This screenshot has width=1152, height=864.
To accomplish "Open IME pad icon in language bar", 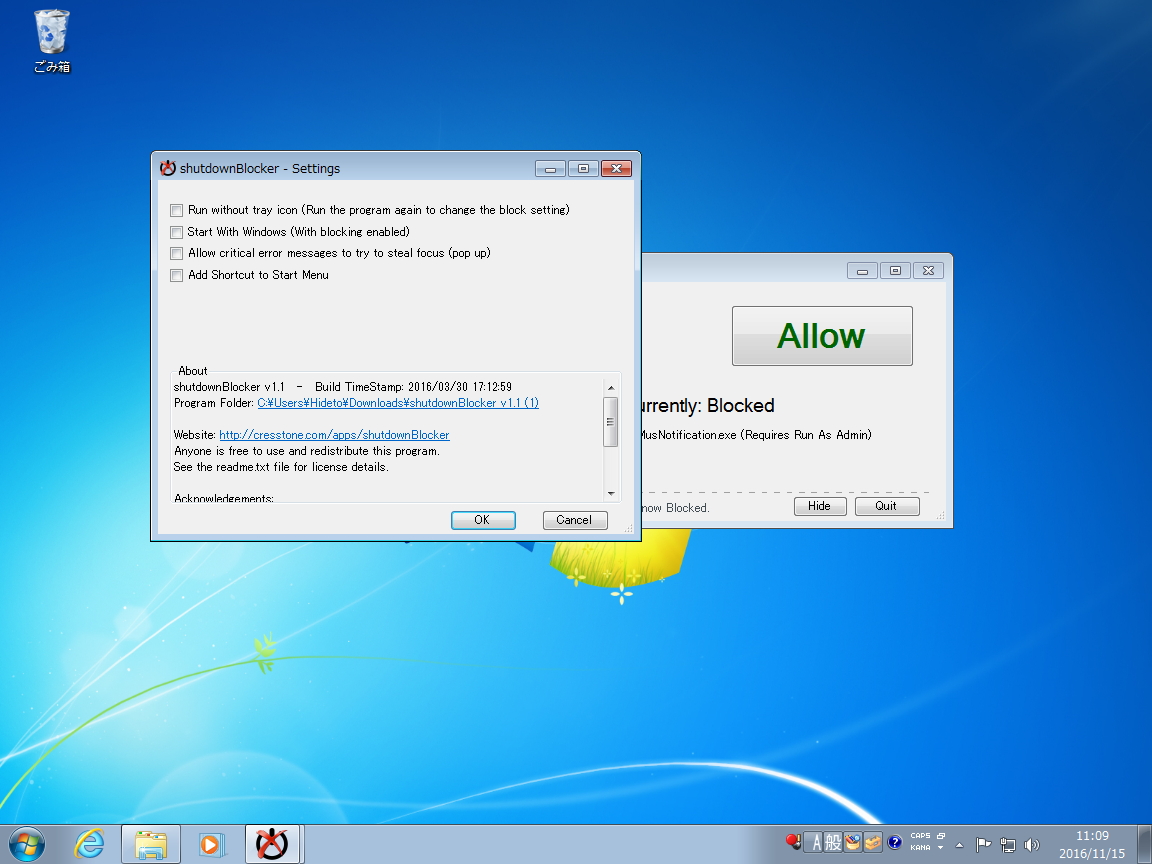I will click(x=852, y=842).
